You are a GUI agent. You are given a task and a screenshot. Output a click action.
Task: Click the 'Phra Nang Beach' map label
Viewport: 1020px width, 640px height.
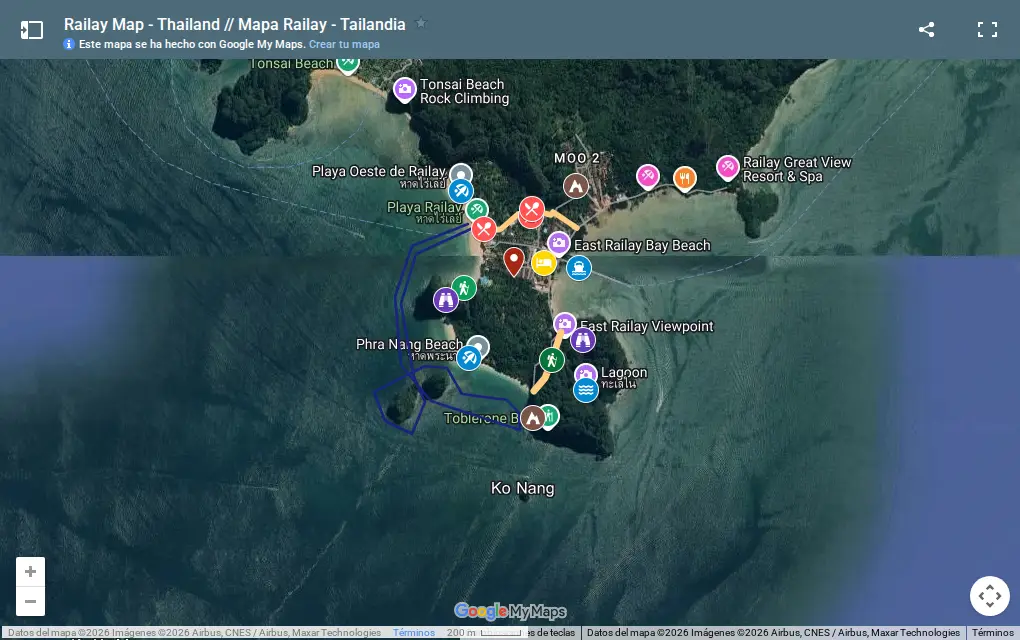[409, 344]
